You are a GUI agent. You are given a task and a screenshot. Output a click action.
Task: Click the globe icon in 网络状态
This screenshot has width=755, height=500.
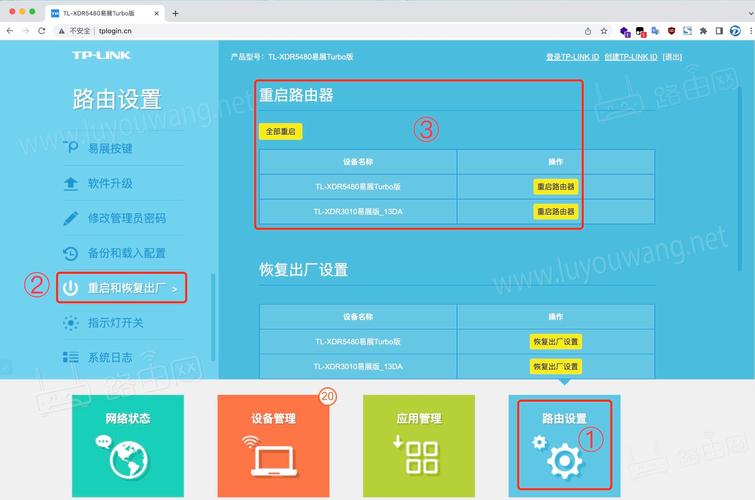129,460
